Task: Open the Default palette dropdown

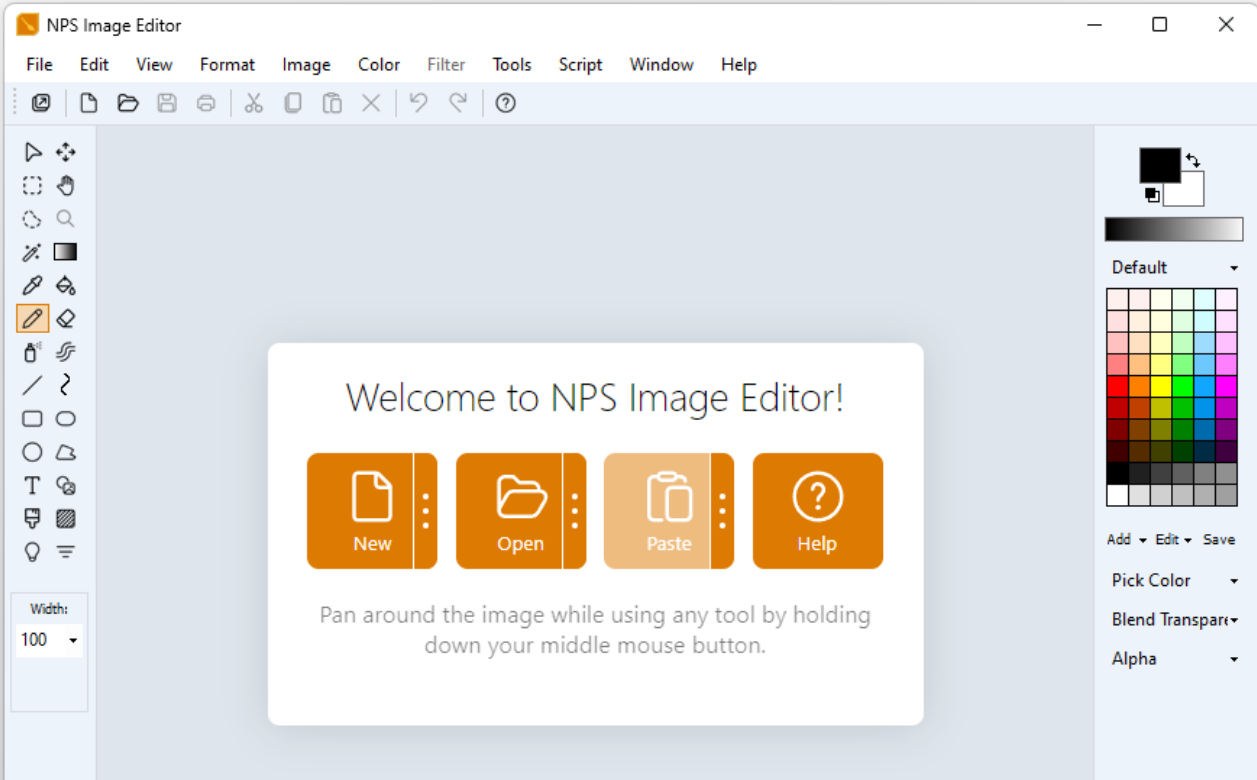Action: (1172, 267)
